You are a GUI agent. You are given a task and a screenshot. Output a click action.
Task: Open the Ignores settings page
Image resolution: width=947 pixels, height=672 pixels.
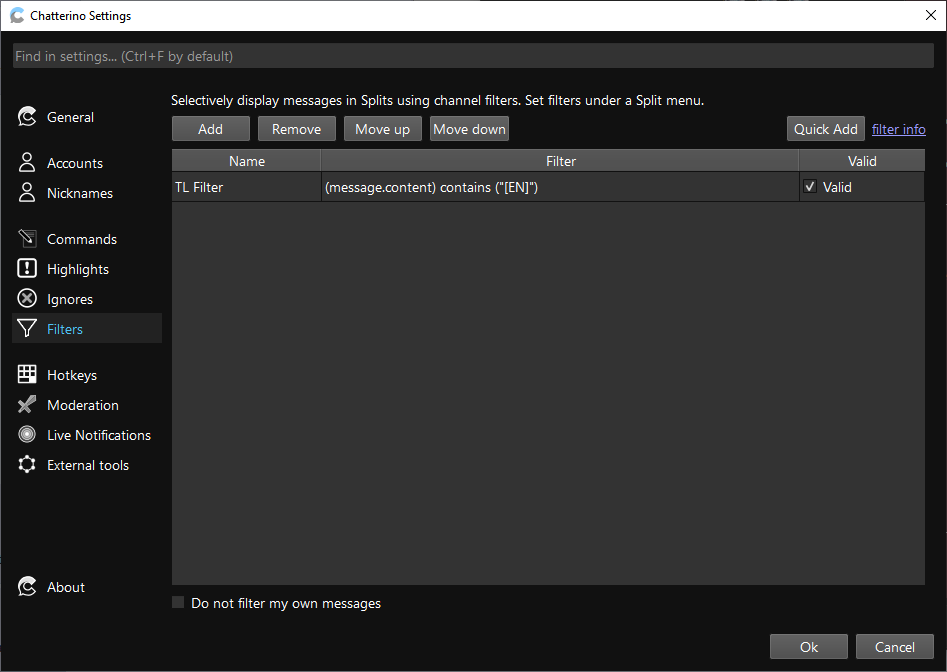pos(70,299)
